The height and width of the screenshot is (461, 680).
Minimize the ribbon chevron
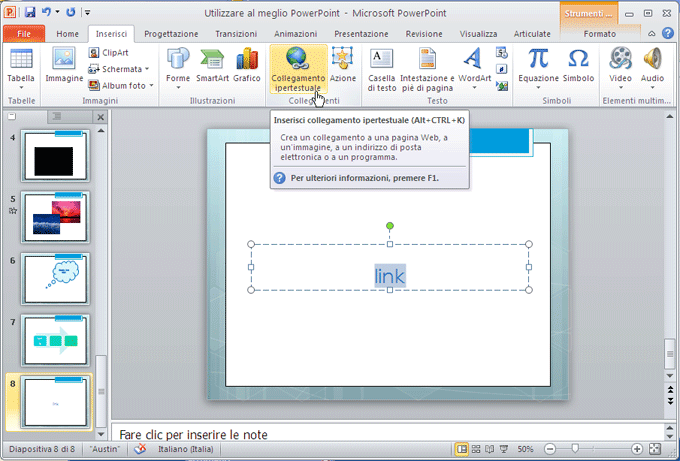[x=651, y=34]
